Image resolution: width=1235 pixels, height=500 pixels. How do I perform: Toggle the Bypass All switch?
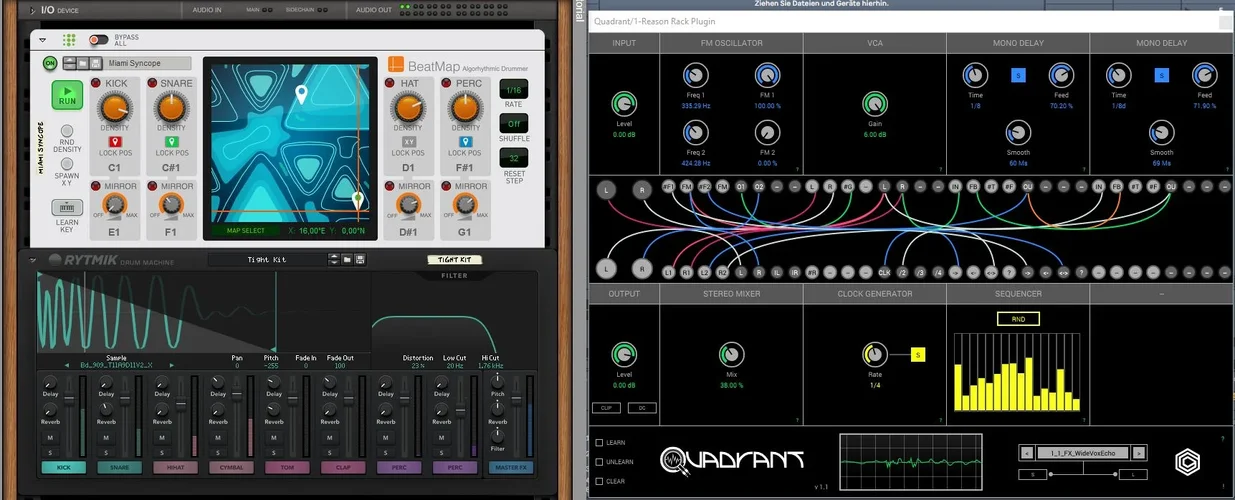(98, 40)
